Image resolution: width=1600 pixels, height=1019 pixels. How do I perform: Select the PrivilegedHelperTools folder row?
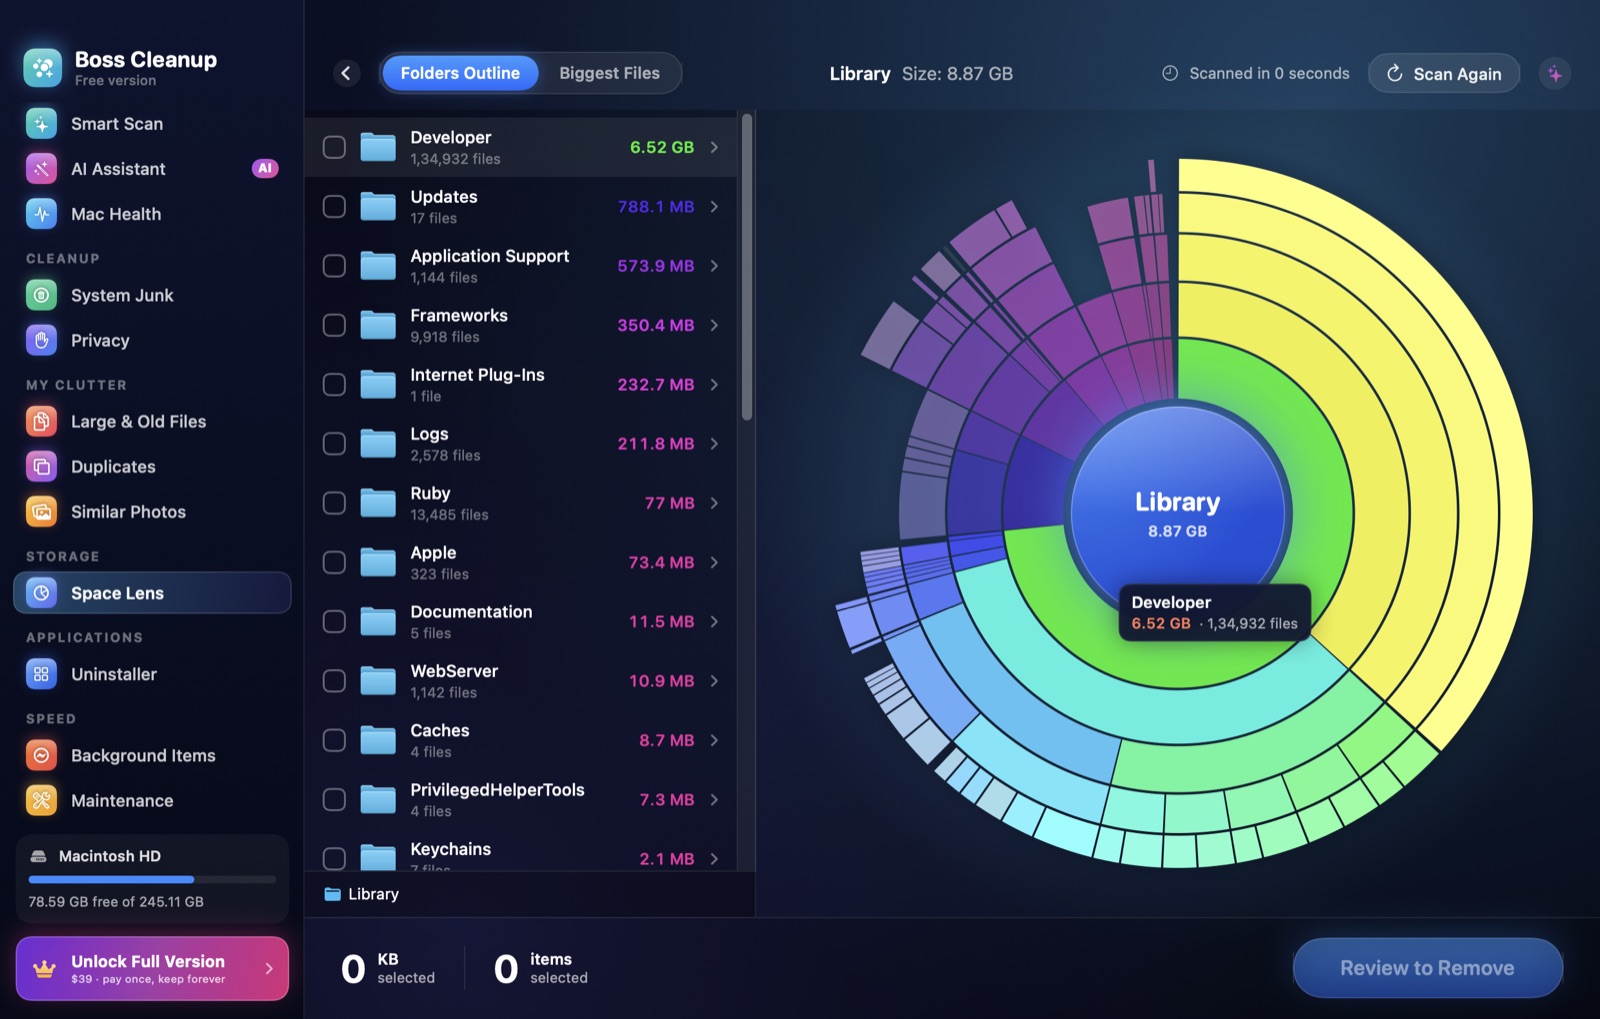coord(521,800)
